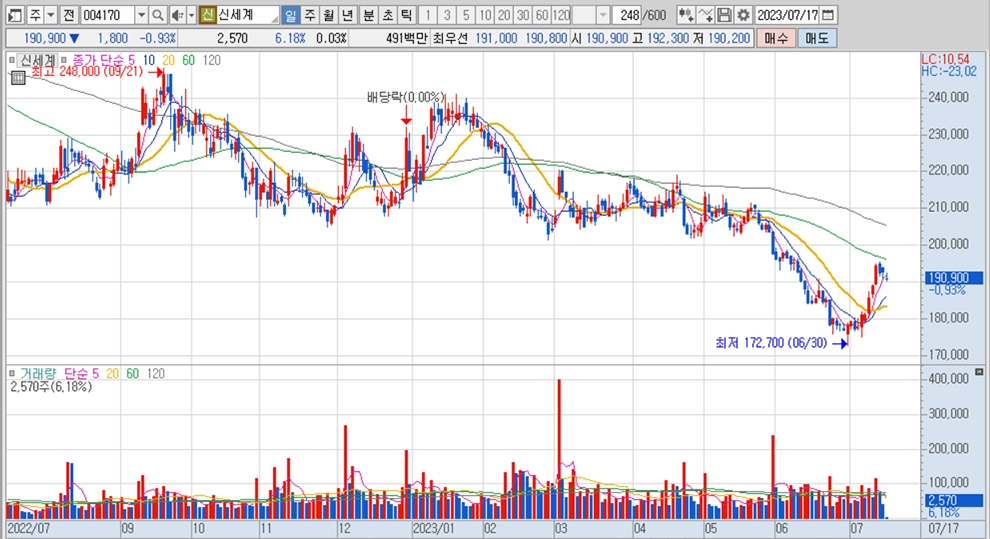Toggle the side panel layout icon
The height and width of the screenshot is (539, 990).
(15, 15)
